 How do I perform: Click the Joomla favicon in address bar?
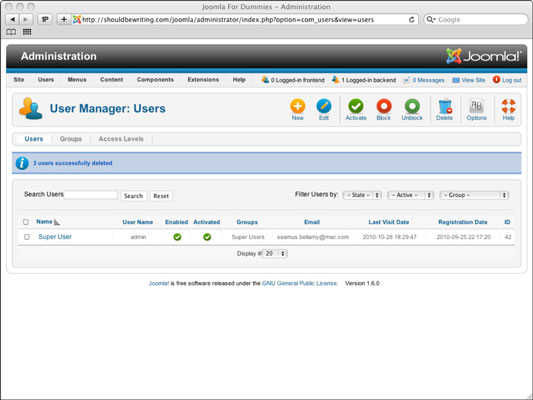77,19
